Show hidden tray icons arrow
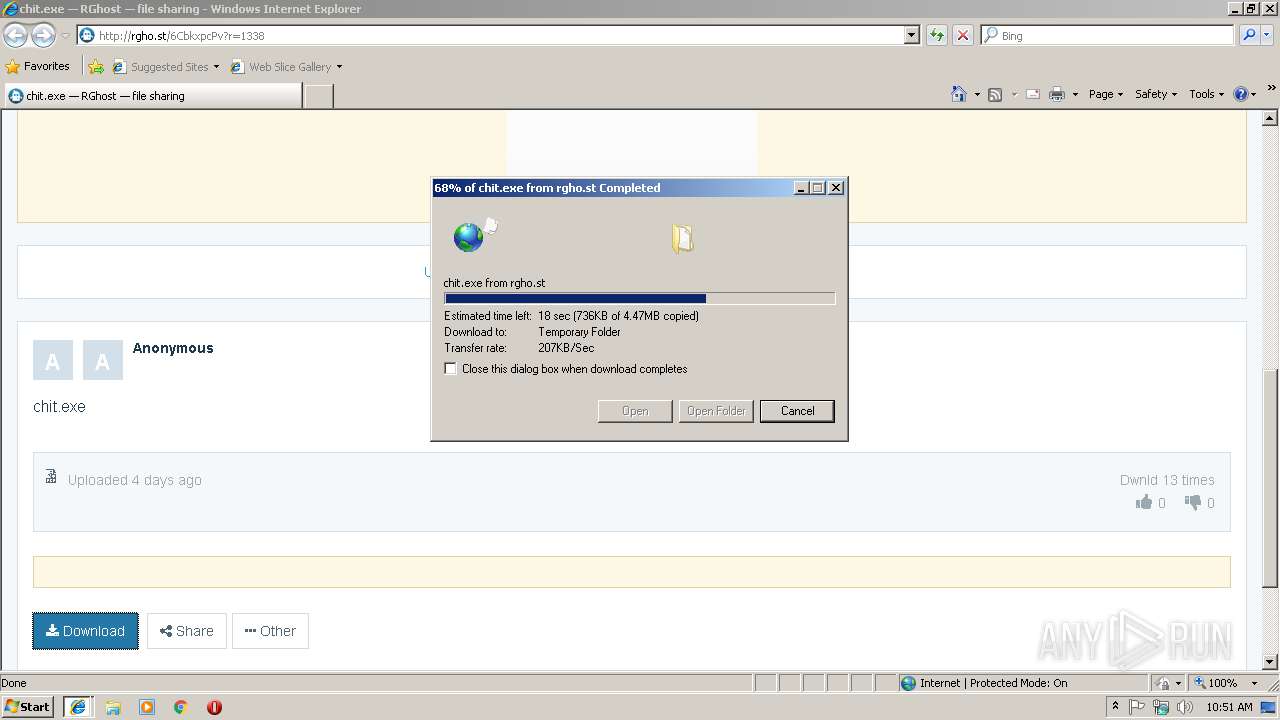Viewport: 1280px width, 720px height. coord(1115,707)
